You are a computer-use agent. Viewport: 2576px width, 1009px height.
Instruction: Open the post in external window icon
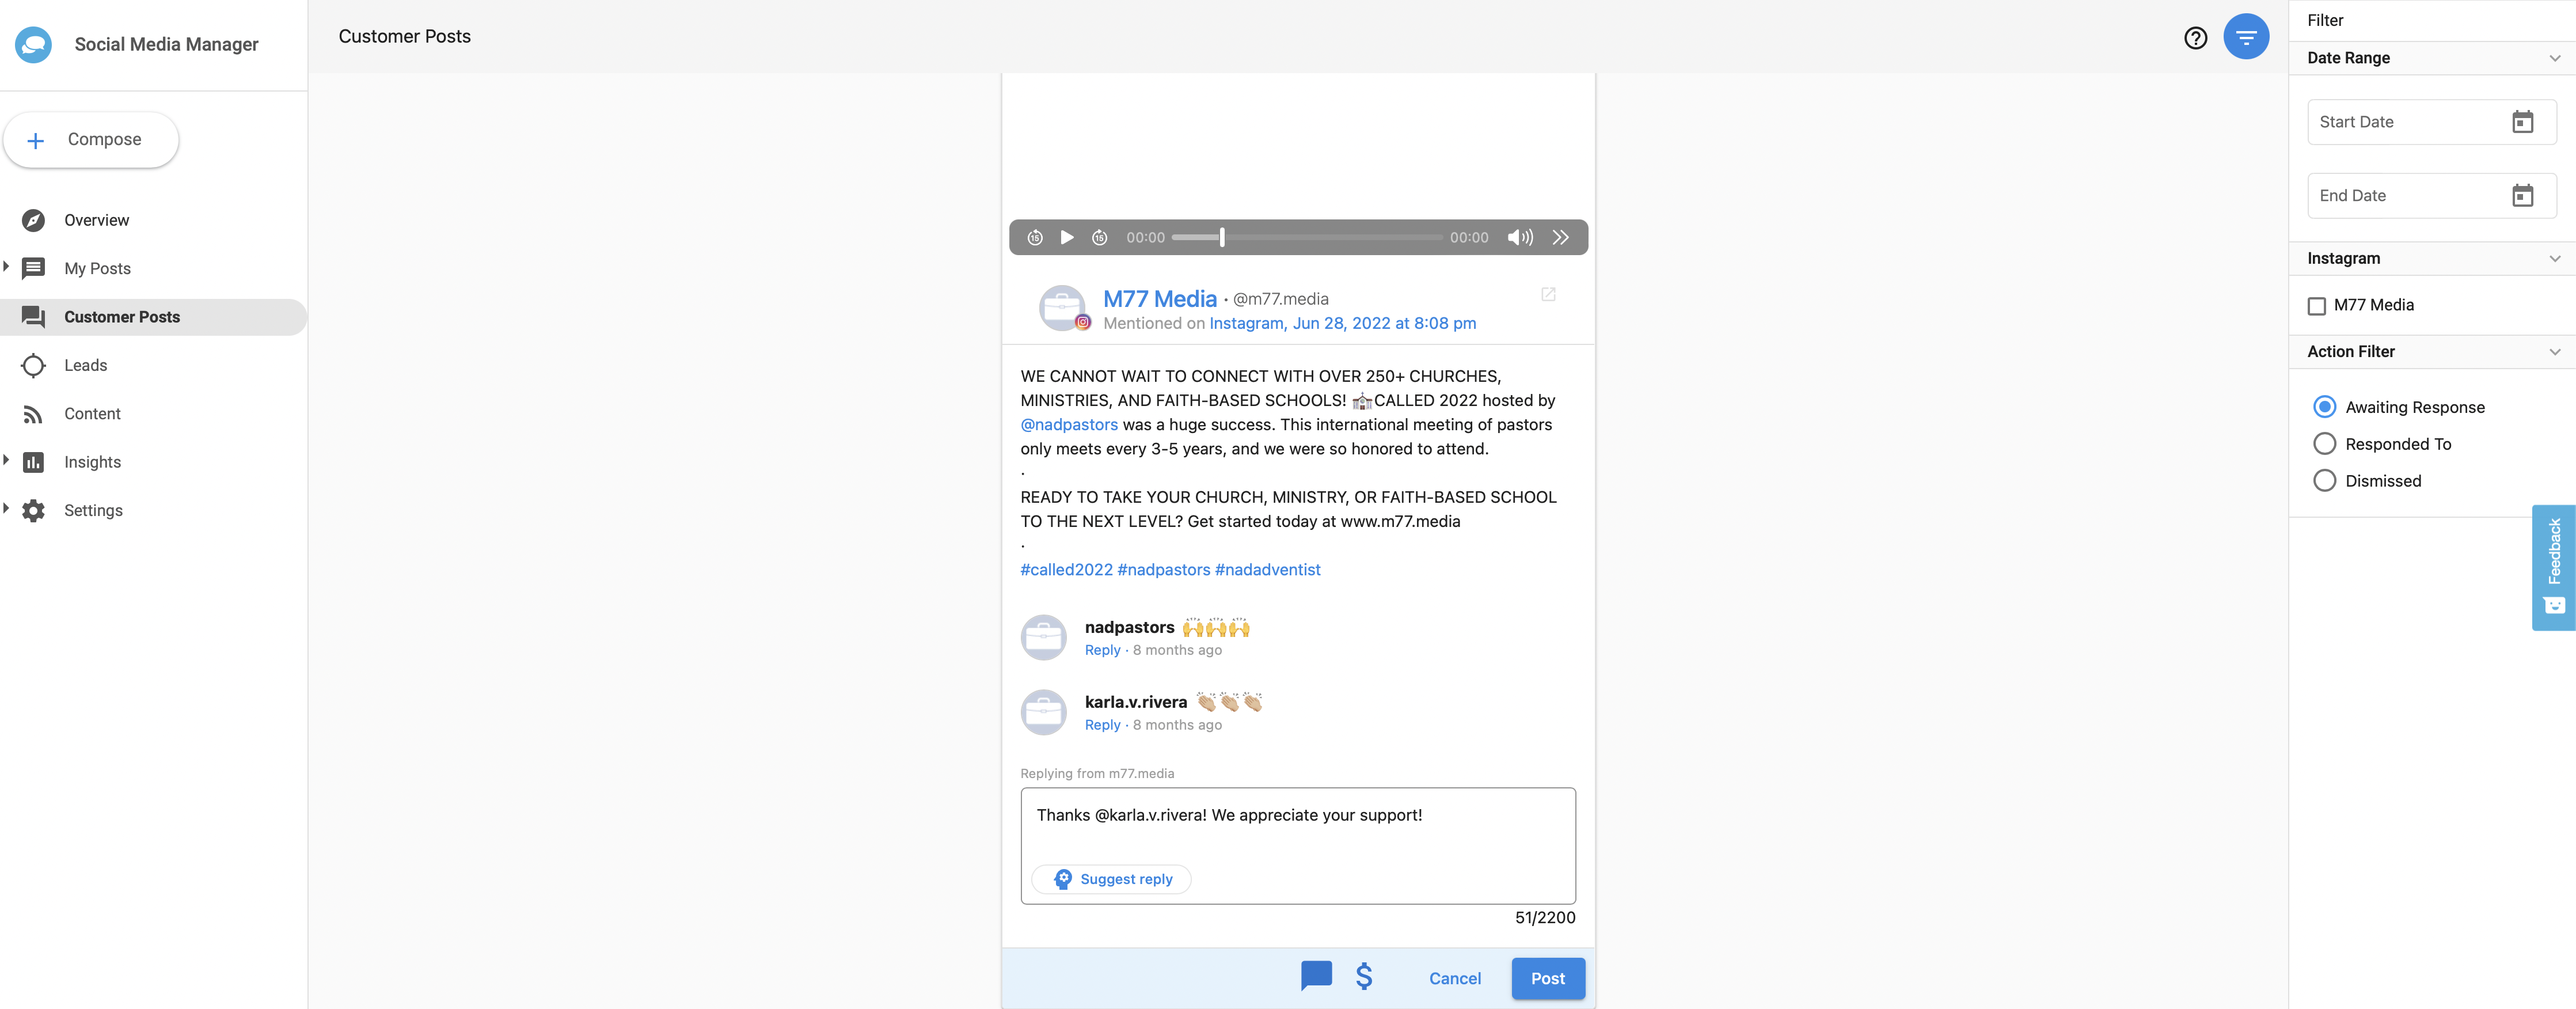coord(1548,294)
